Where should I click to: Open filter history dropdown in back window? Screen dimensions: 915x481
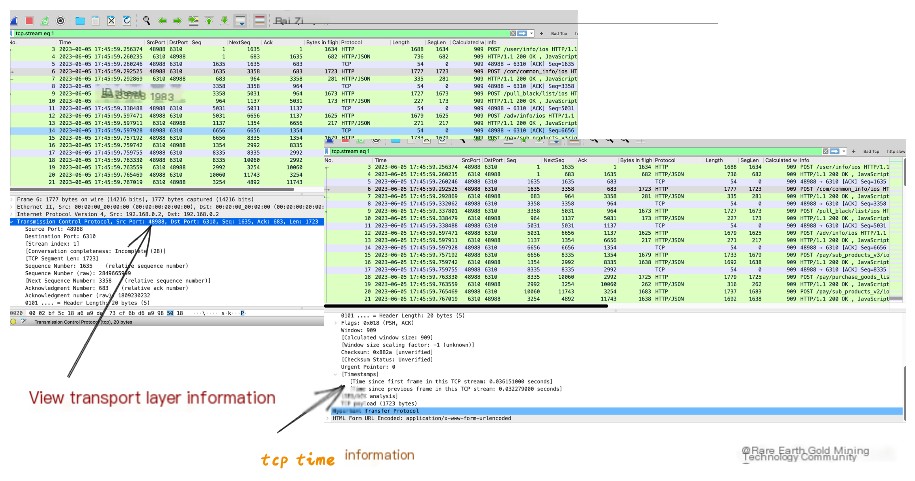(531, 33)
